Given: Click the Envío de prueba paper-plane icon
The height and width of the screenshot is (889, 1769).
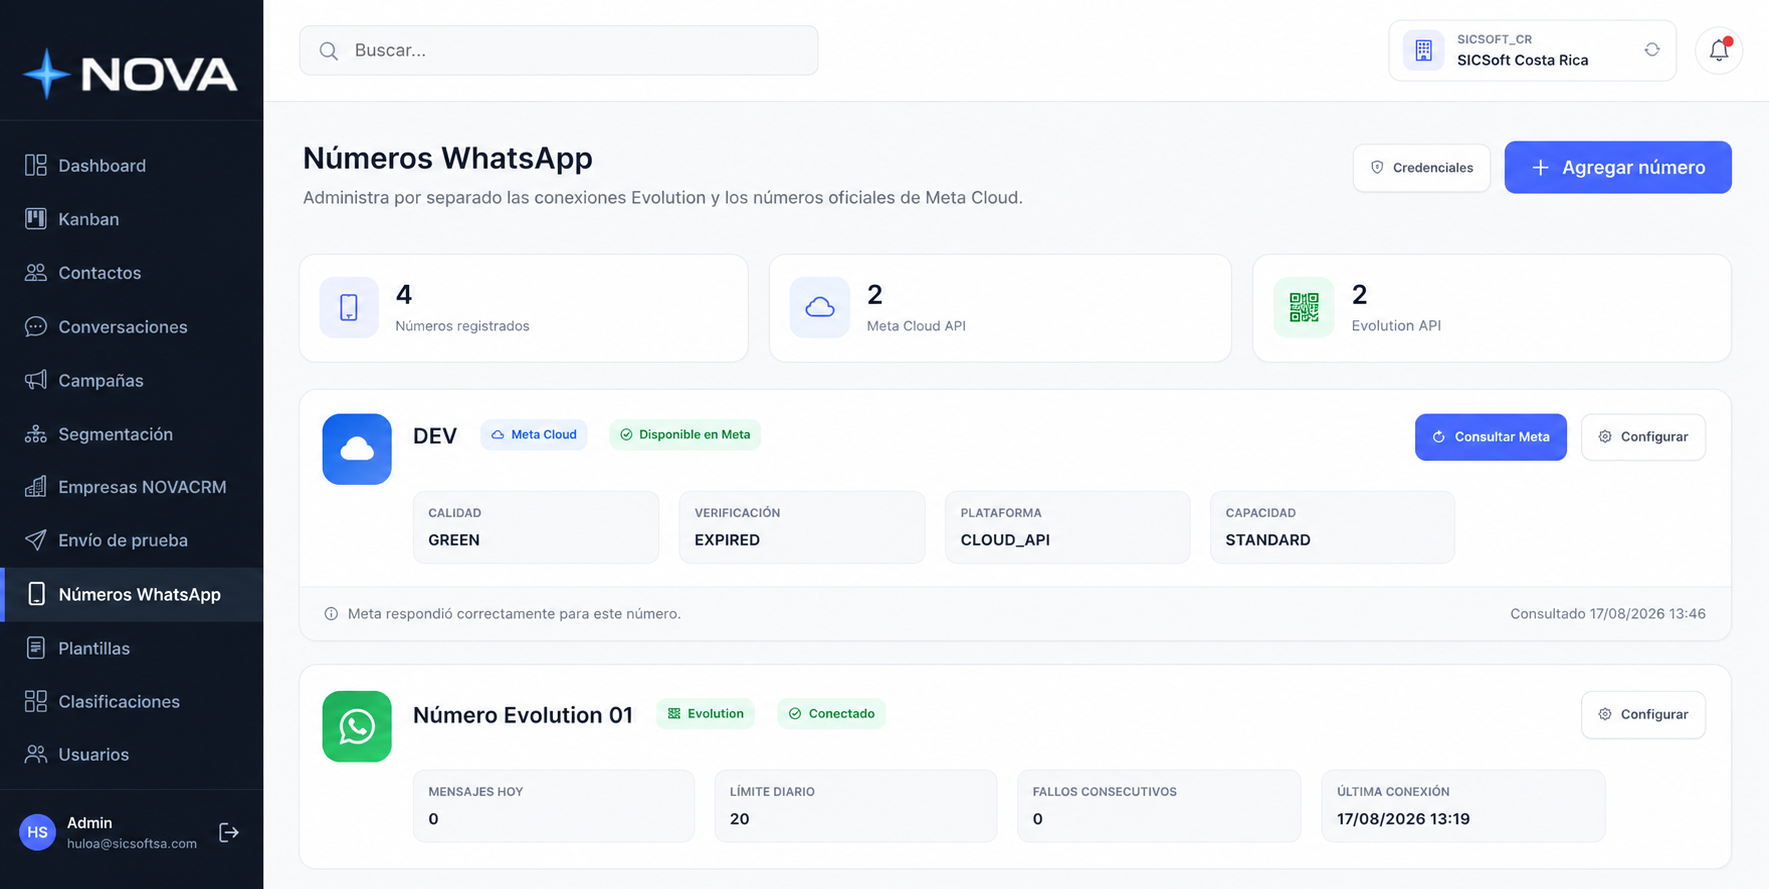Looking at the screenshot, I should coord(36,540).
